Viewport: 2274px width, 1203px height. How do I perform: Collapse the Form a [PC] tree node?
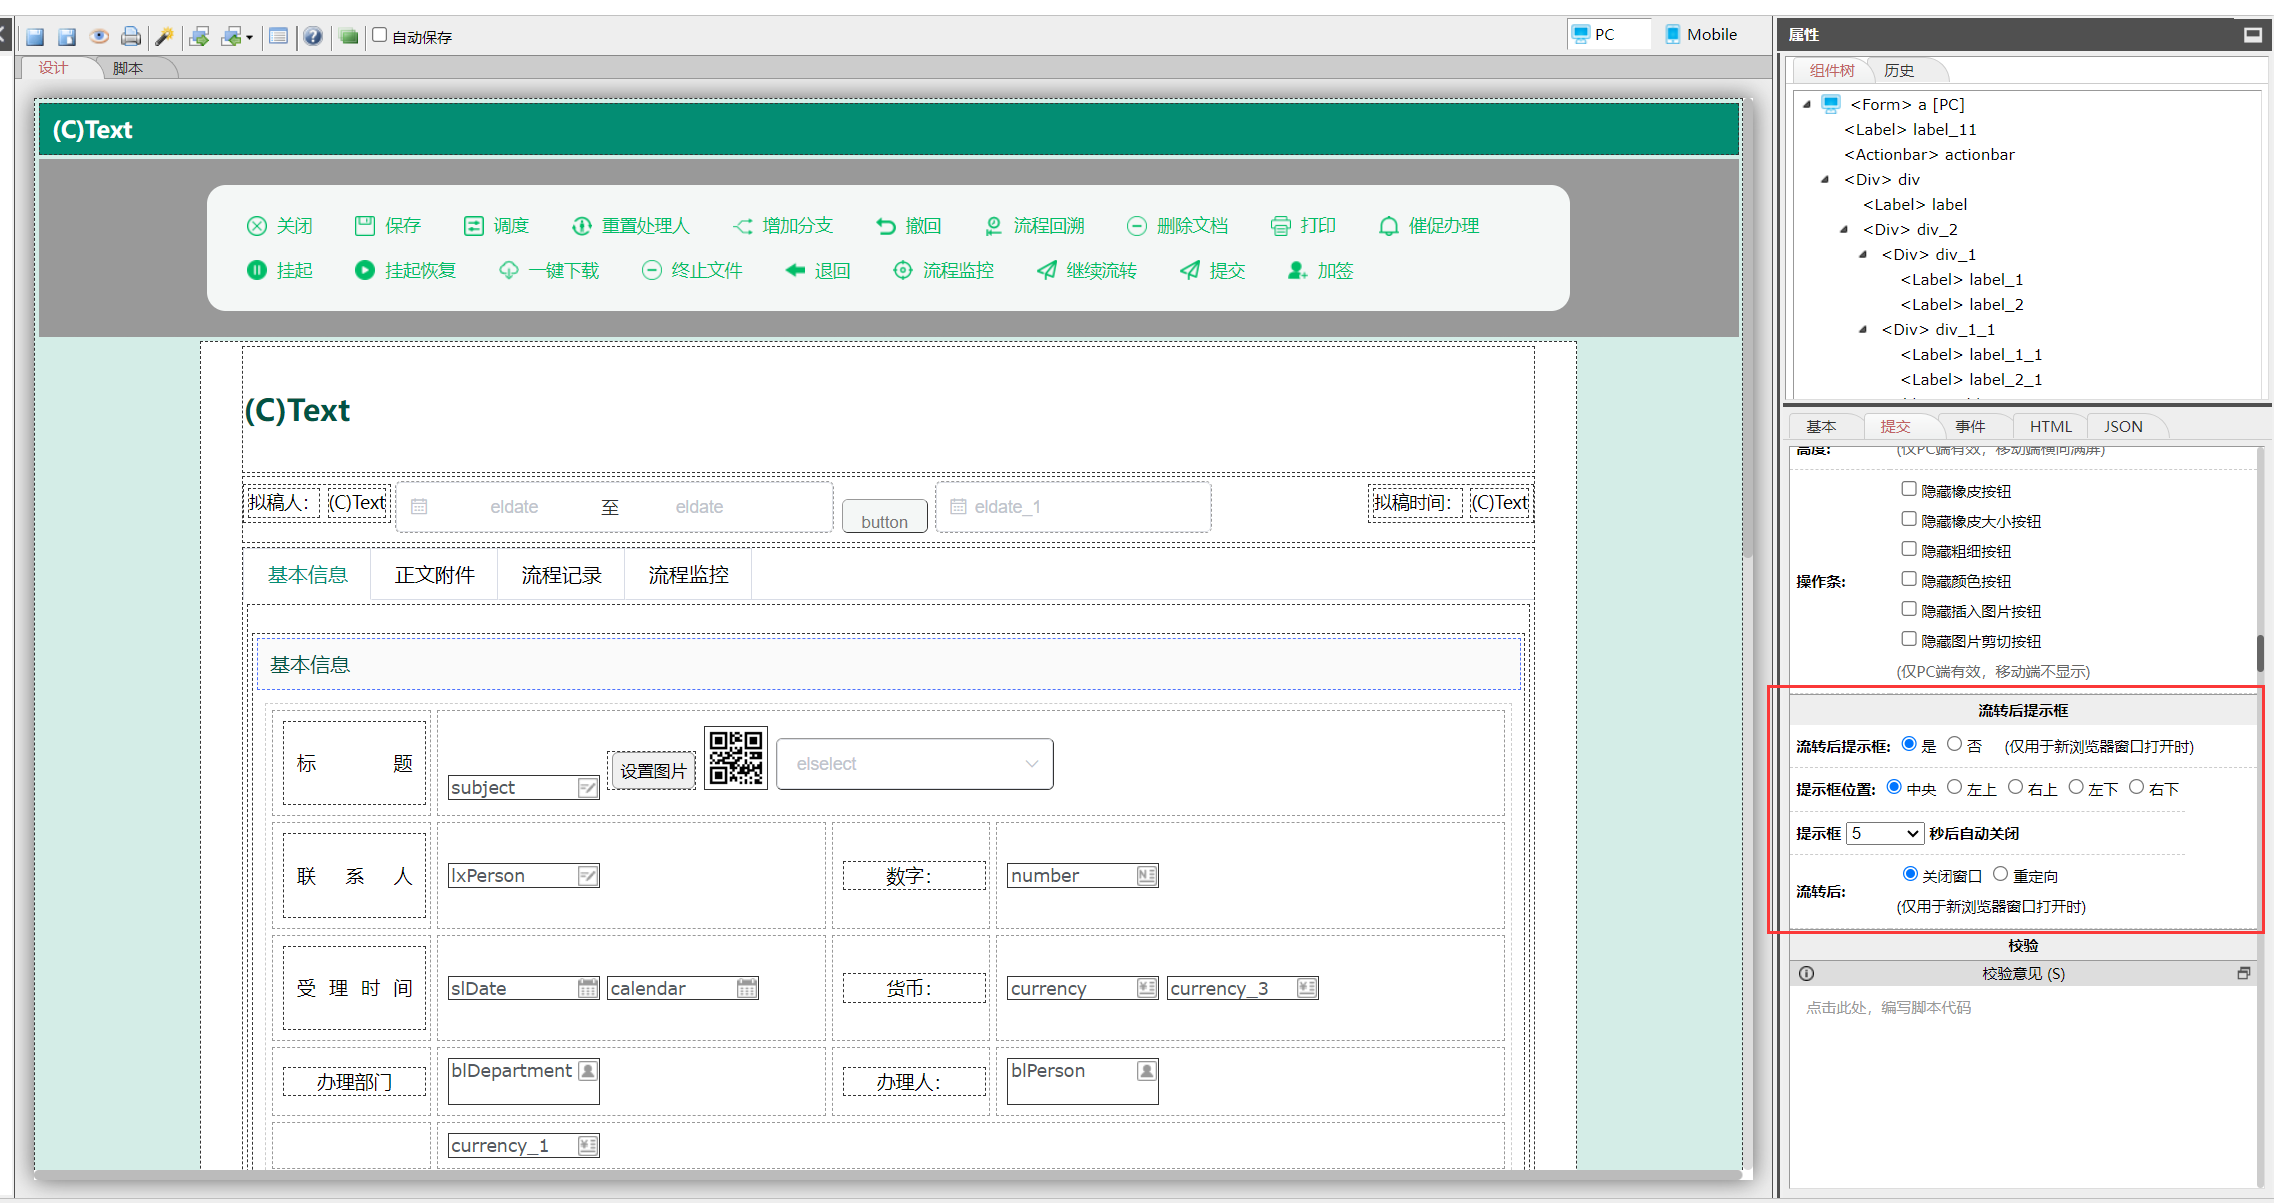(1807, 104)
